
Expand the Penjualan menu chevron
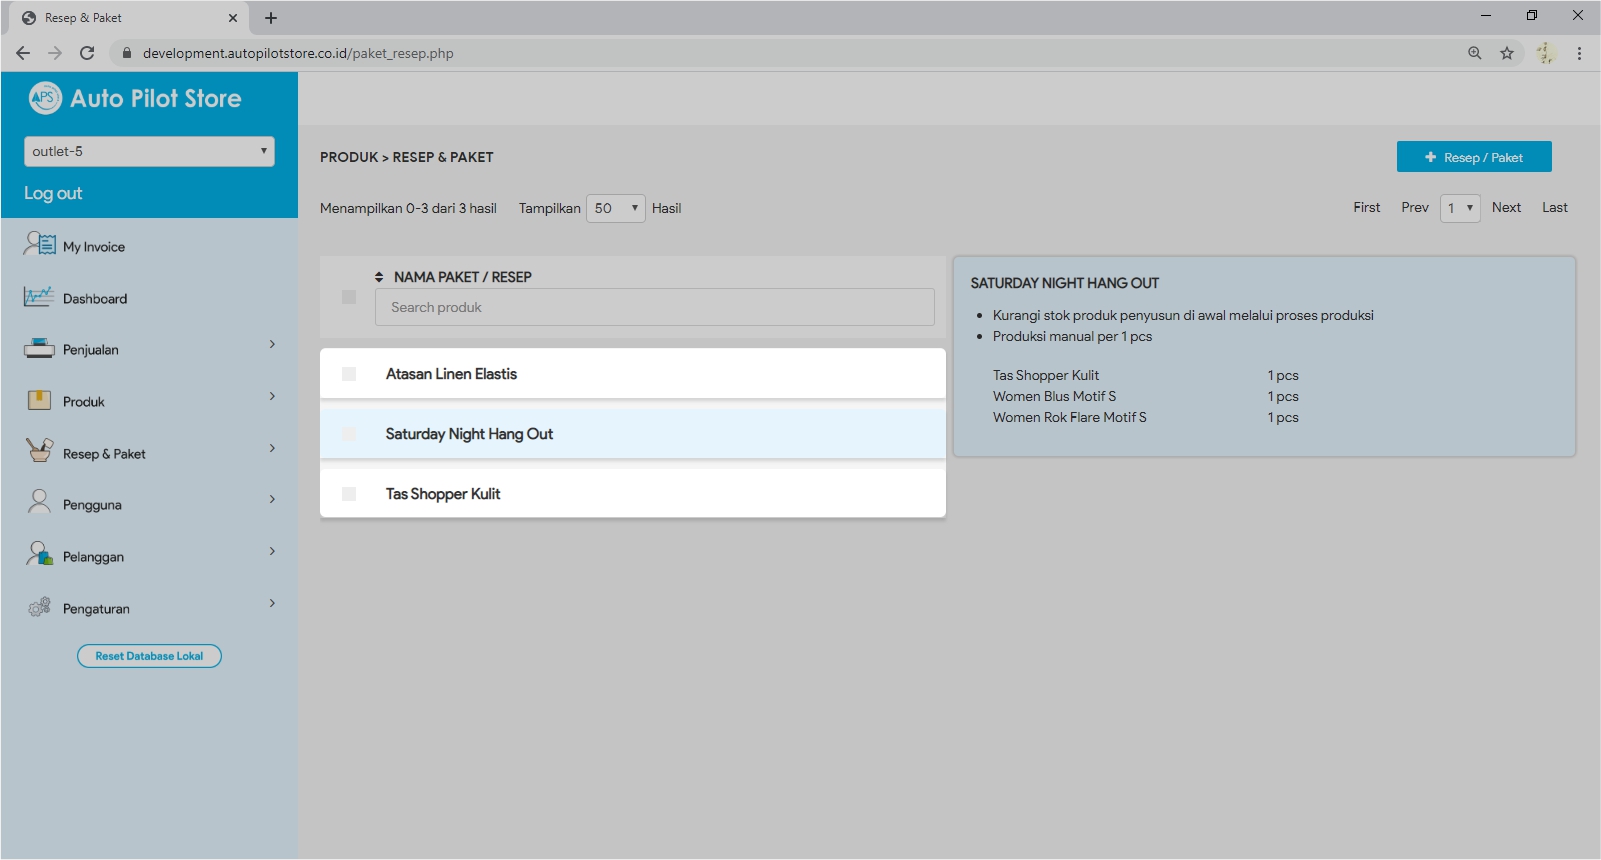(x=272, y=345)
